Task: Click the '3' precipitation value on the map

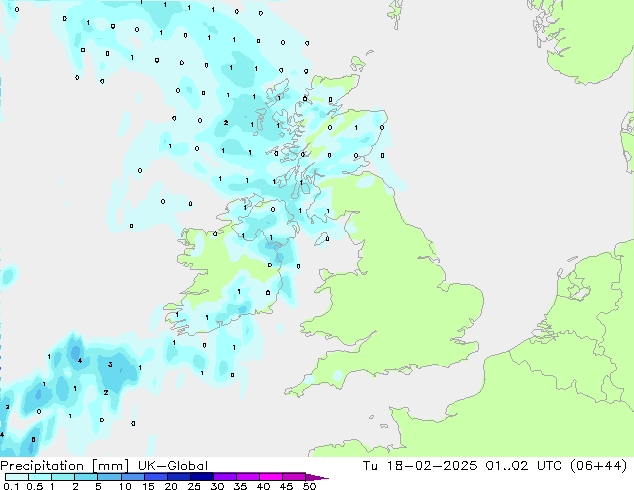Action: 110,365
